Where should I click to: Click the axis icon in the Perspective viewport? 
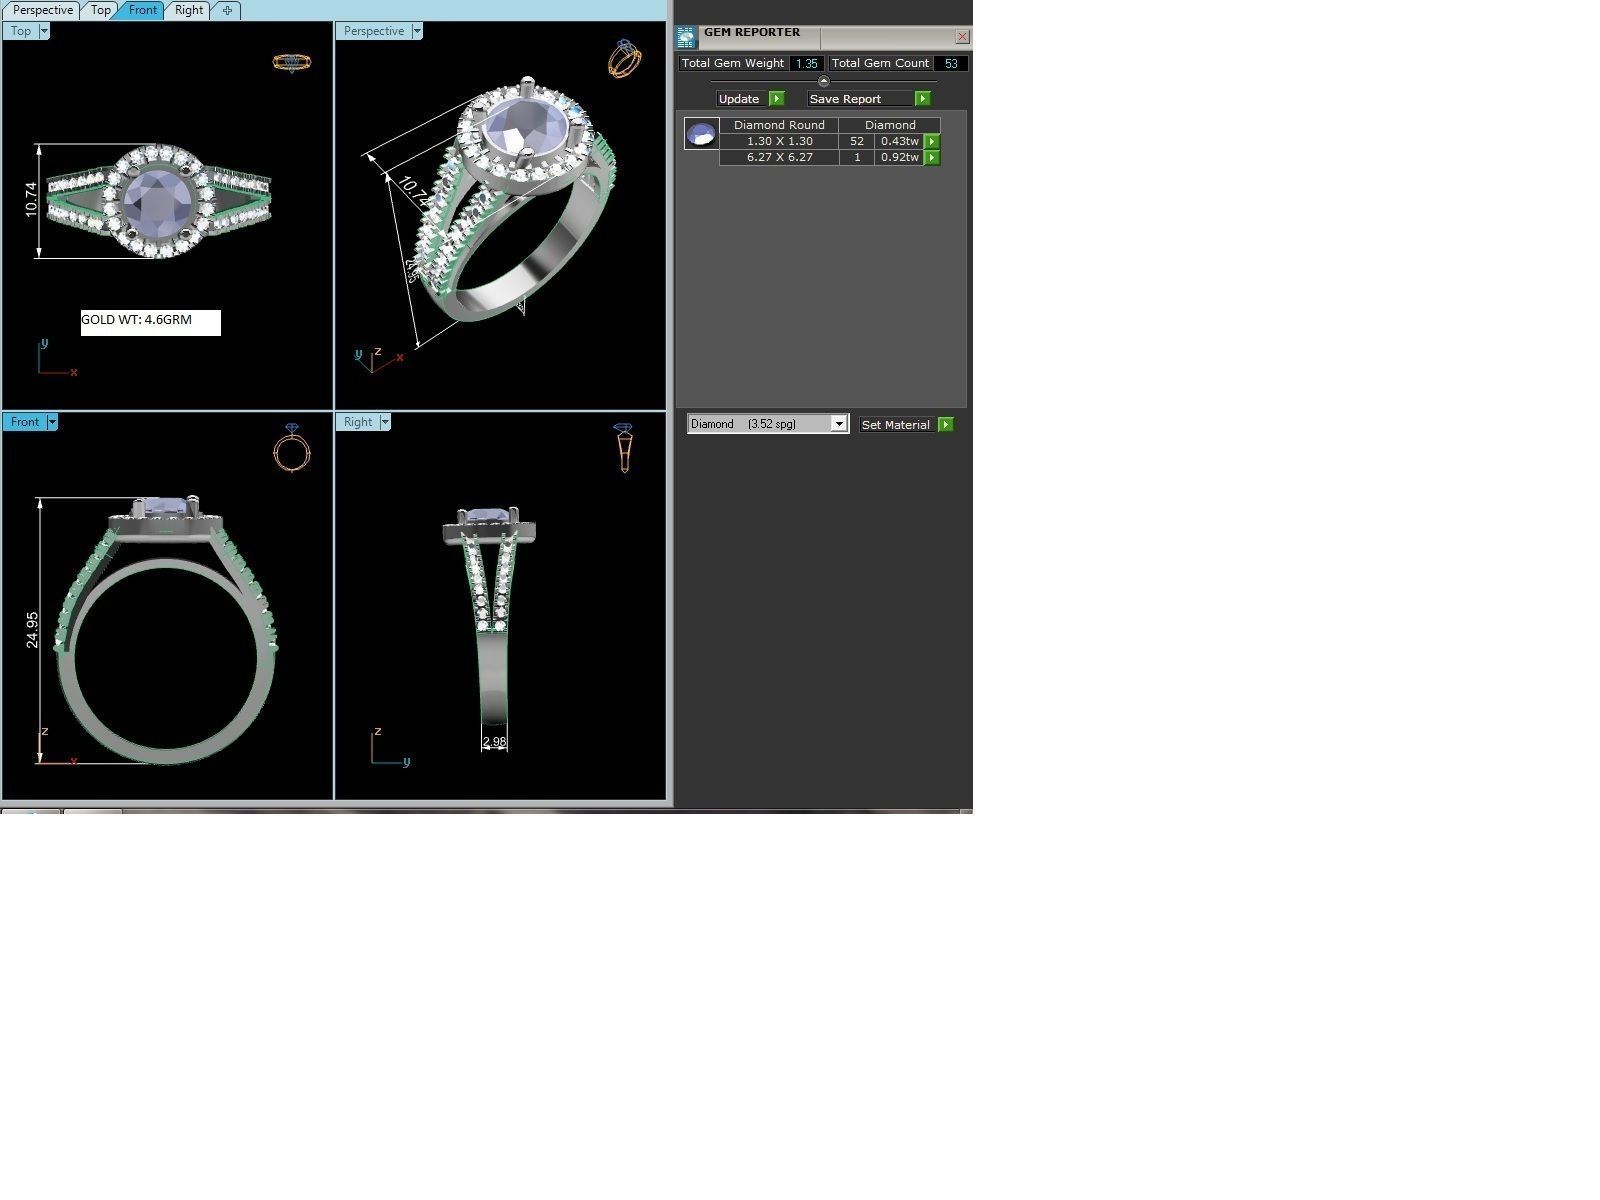[x=379, y=359]
